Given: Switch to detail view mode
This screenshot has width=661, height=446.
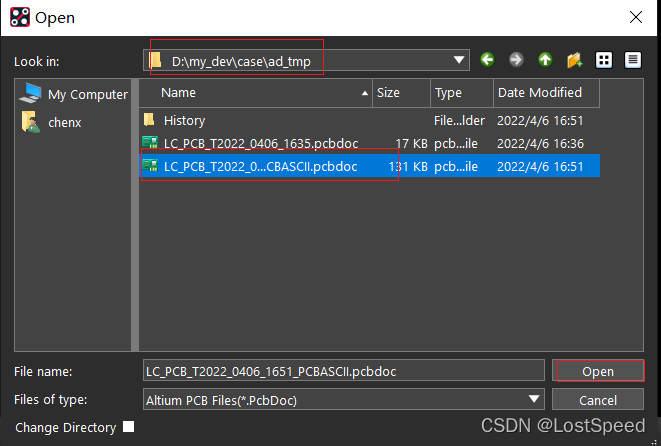Looking at the screenshot, I should 632,60.
